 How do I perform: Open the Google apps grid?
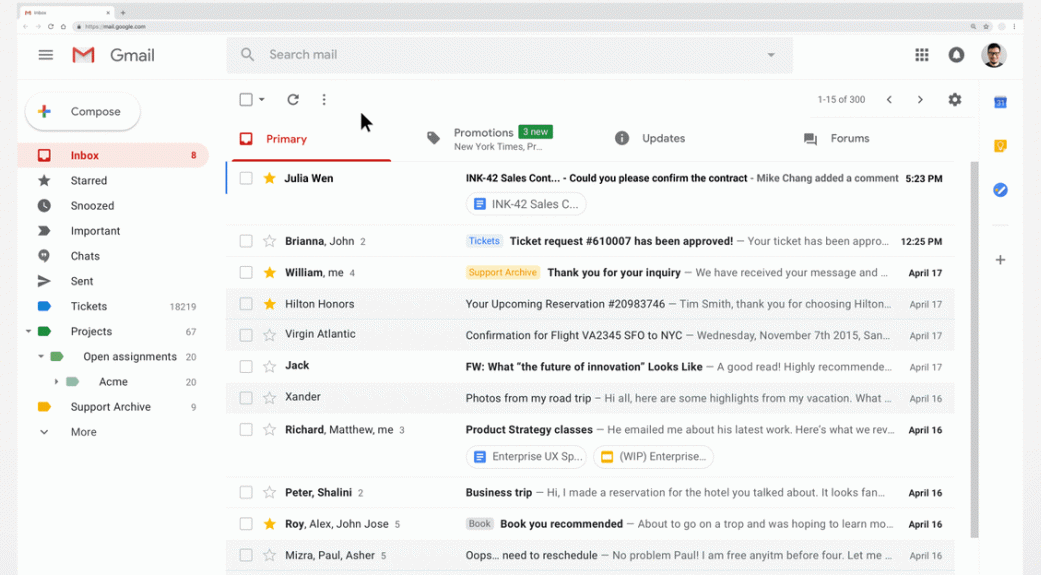(x=921, y=55)
